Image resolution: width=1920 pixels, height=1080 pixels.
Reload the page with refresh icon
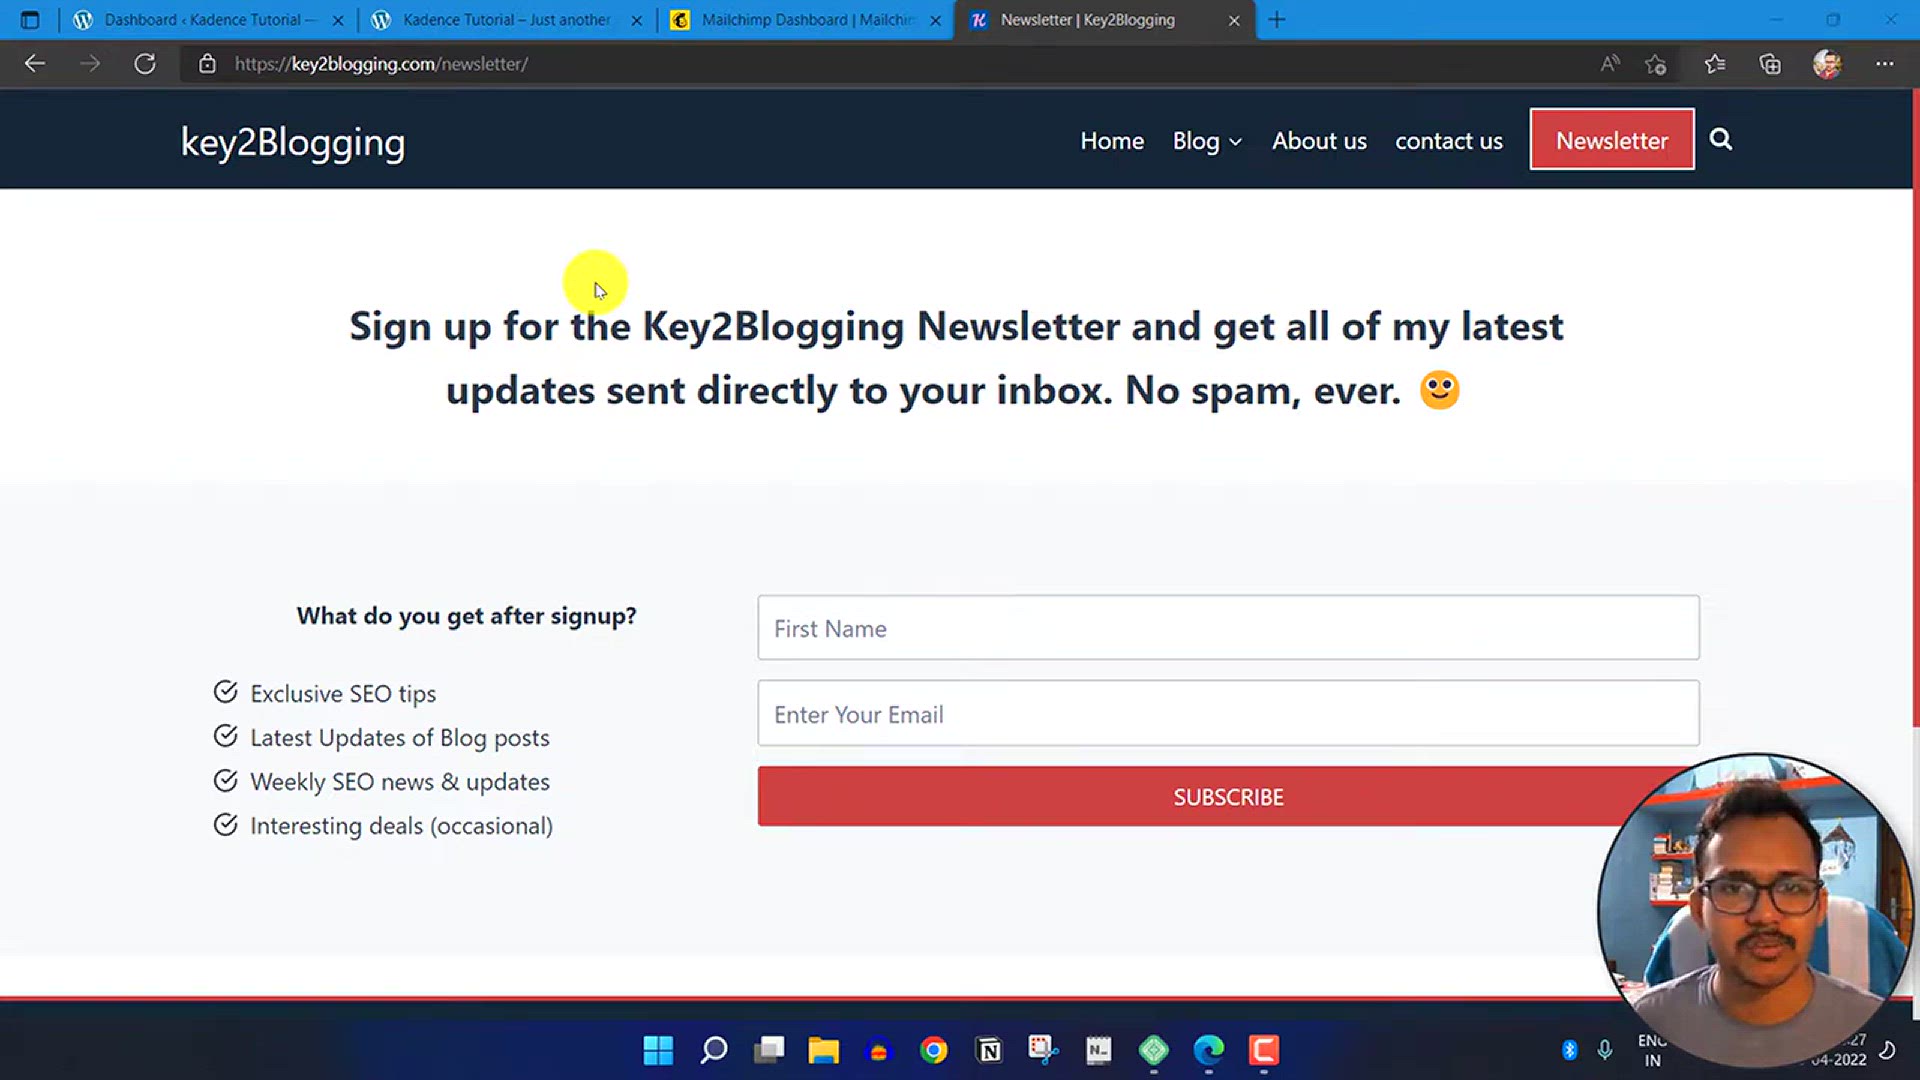(145, 64)
